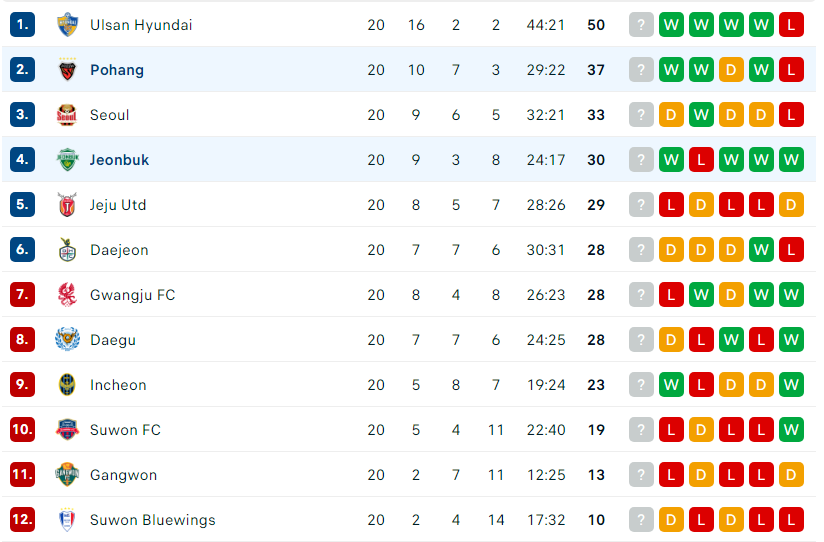Open the Jeonbuk team name link
Image resolution: width=824 pixels, height=542 pixels.
point(119,160)
